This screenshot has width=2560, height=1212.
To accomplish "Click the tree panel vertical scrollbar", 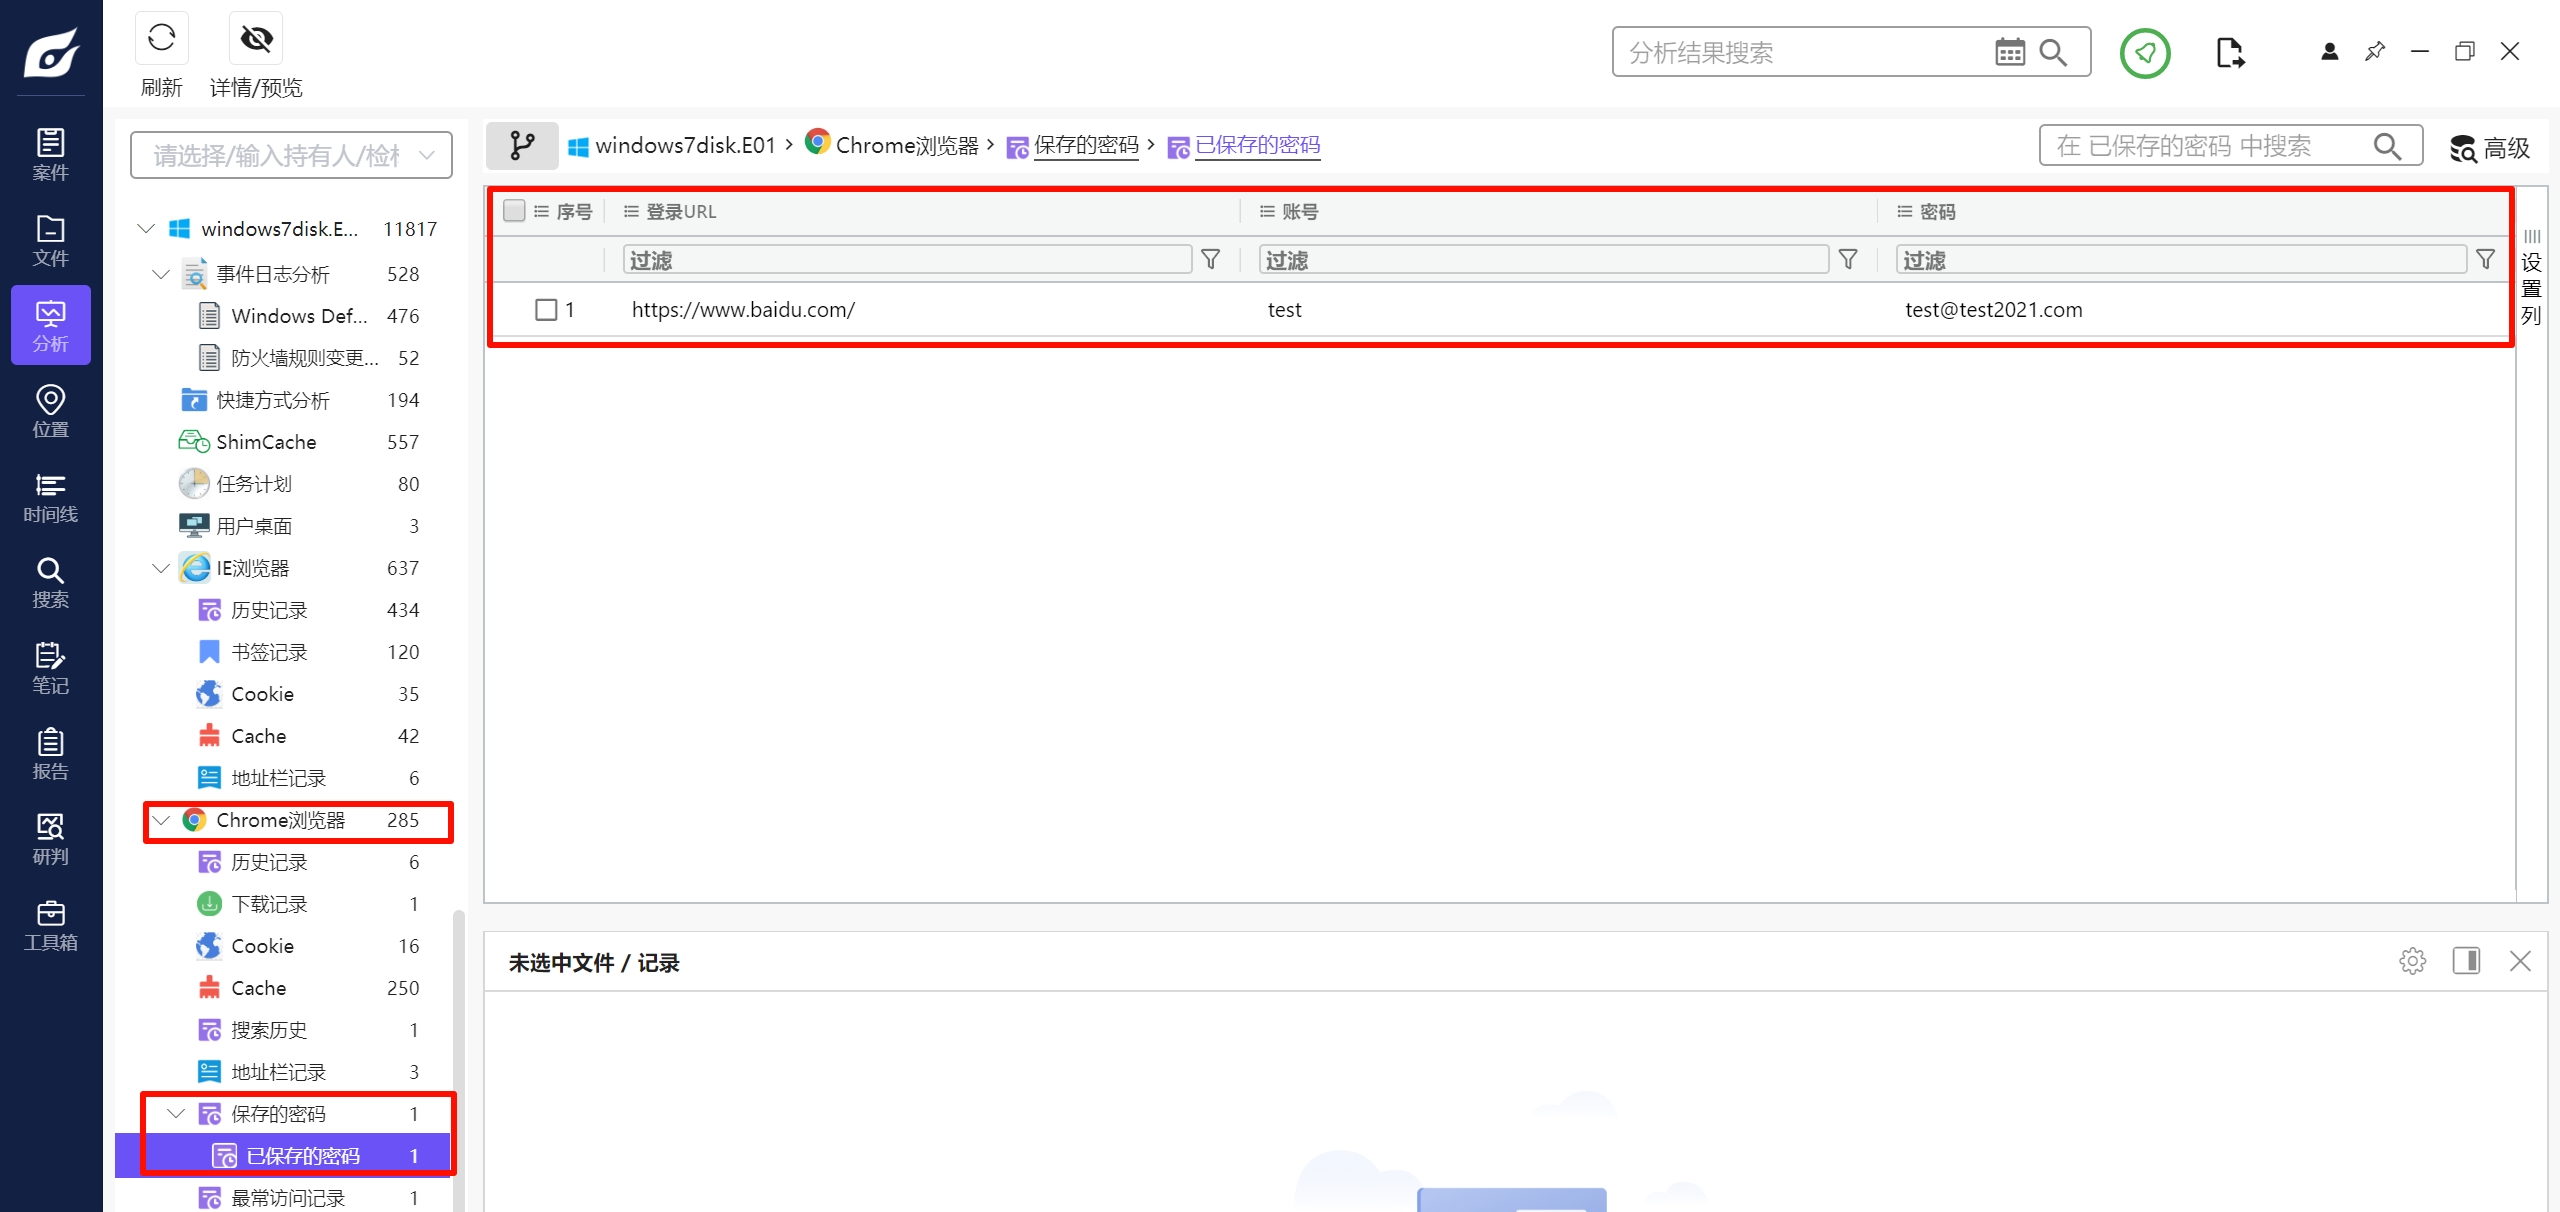I will (458, 1060).
